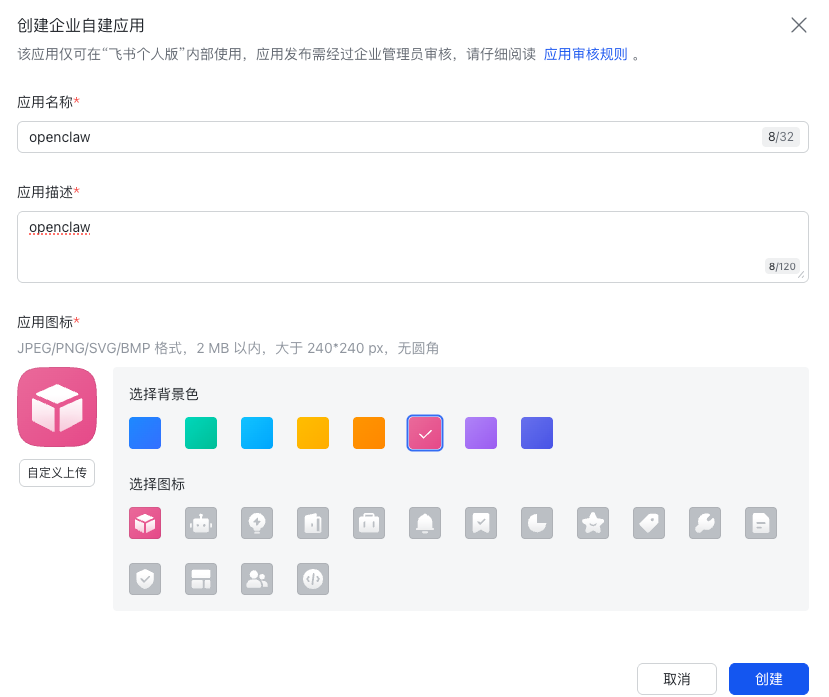Pick the orange background color

(369, 433)
